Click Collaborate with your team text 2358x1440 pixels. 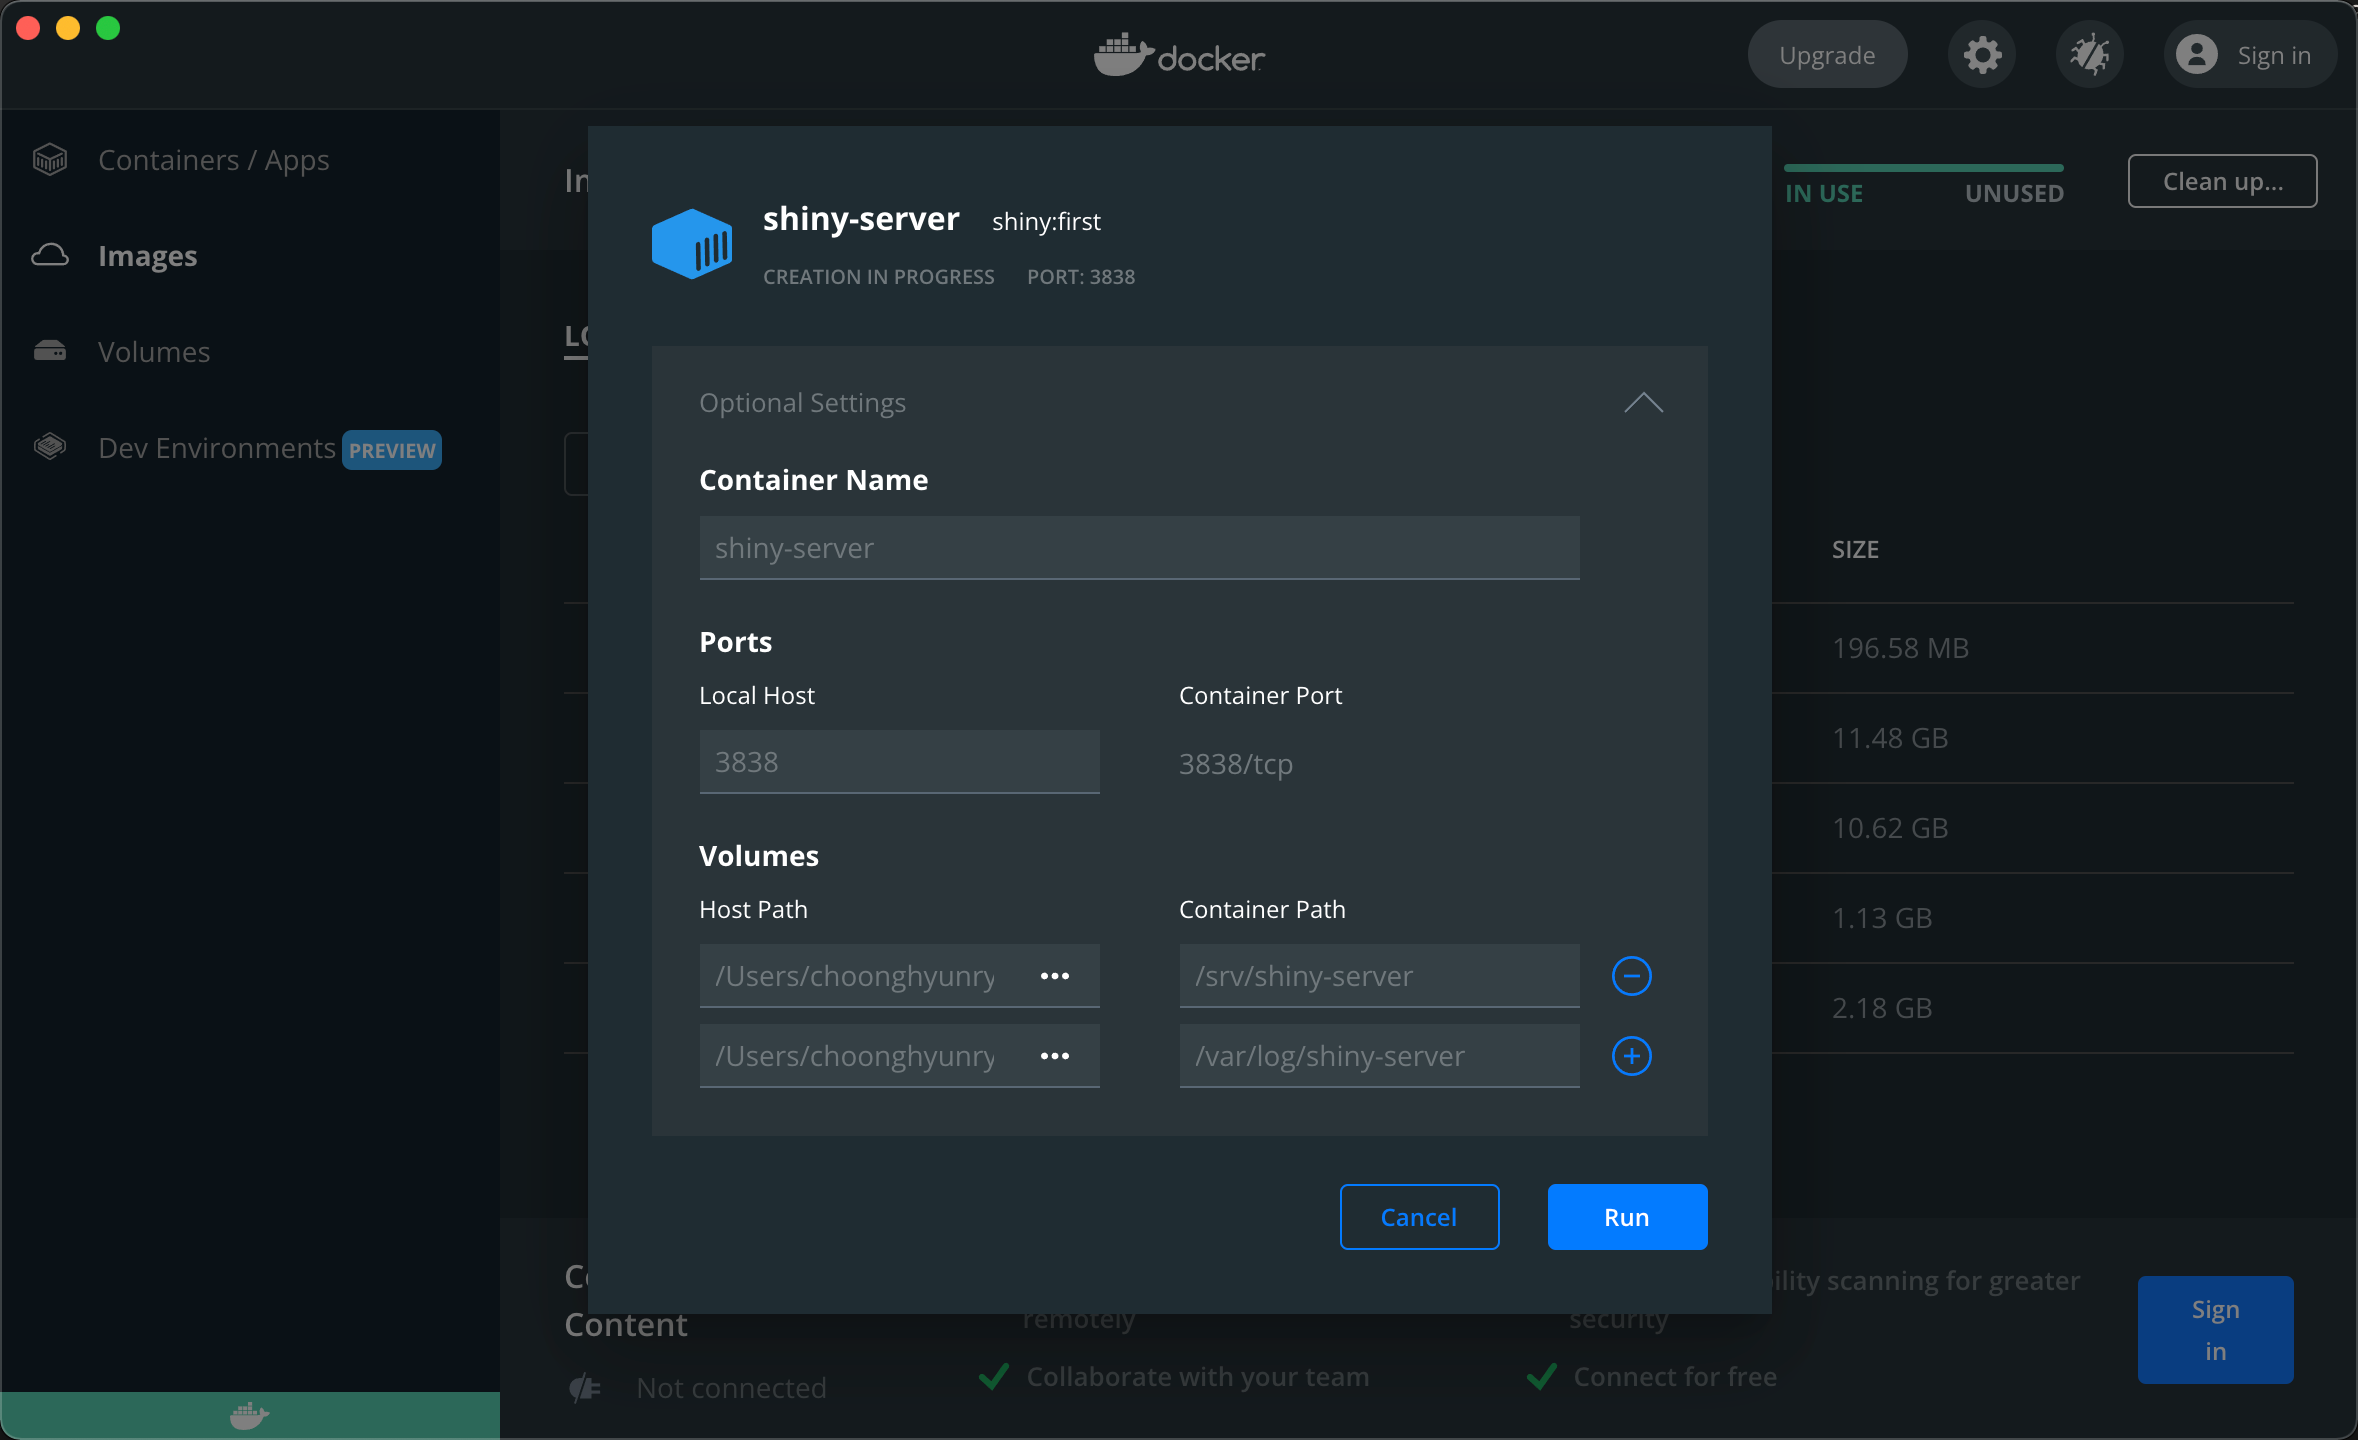[1198, 1377]
